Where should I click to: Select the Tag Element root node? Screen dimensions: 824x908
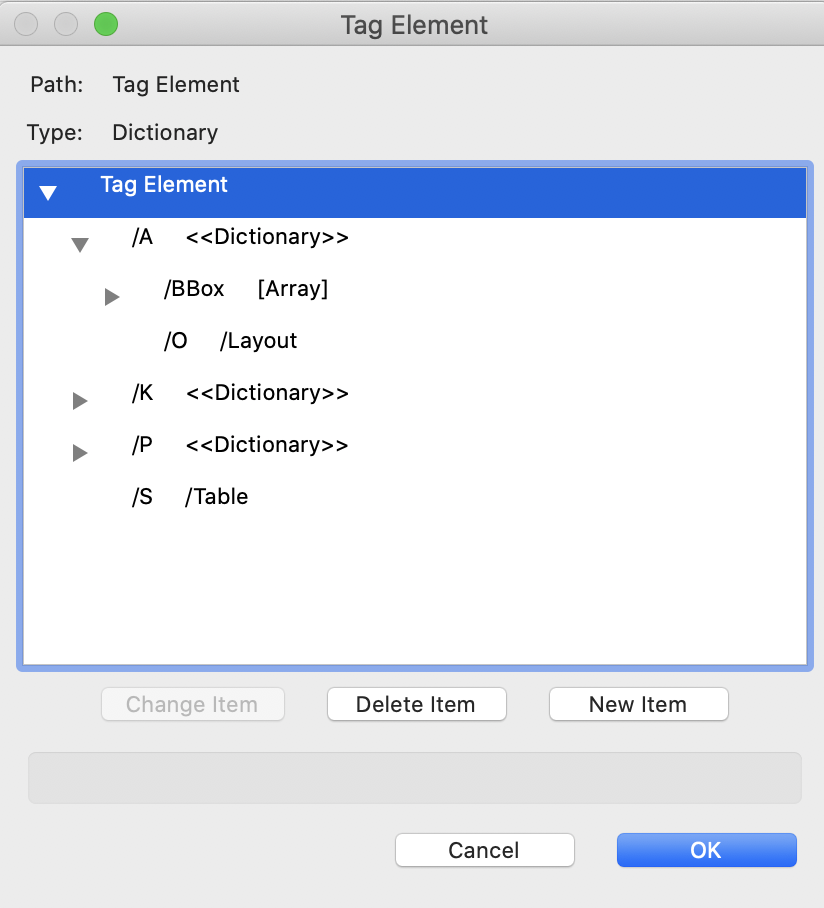163,184
